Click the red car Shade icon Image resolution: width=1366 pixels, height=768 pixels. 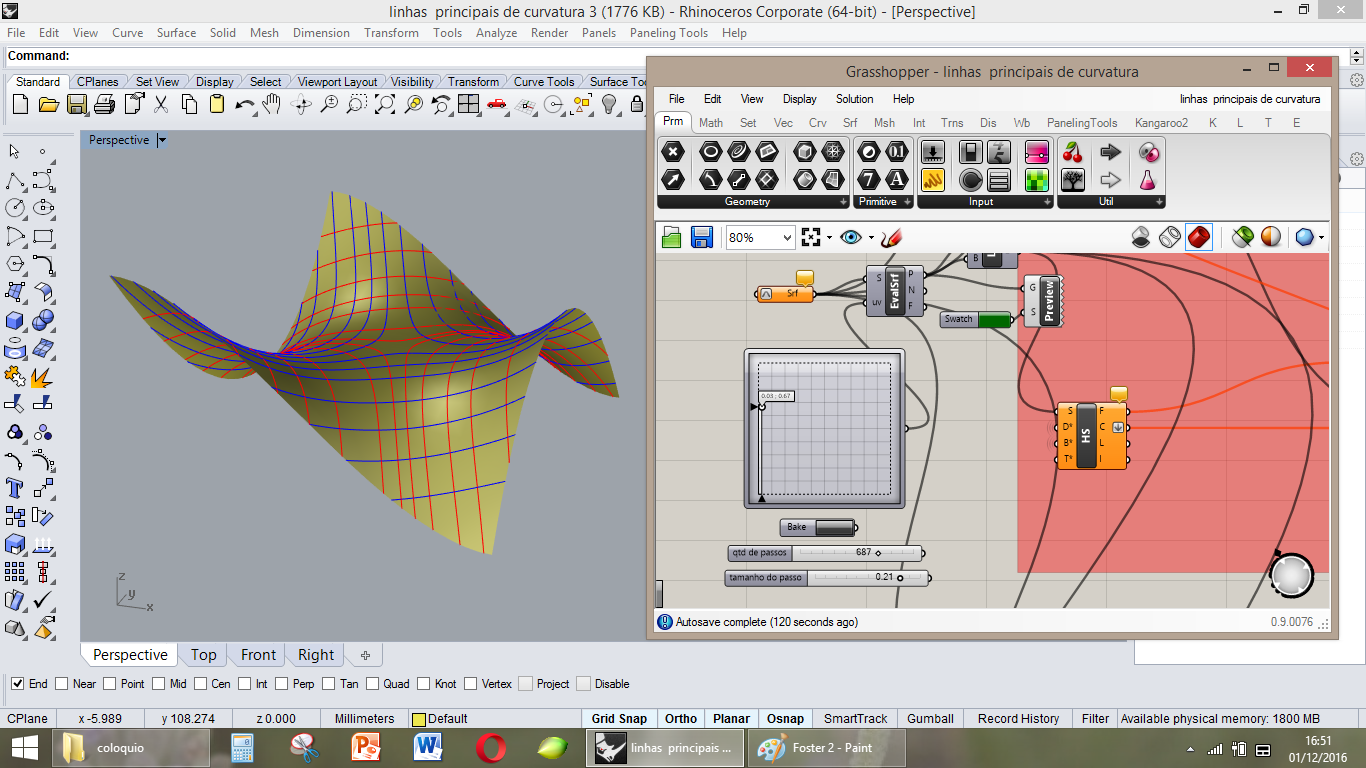[x=497, y=104]
